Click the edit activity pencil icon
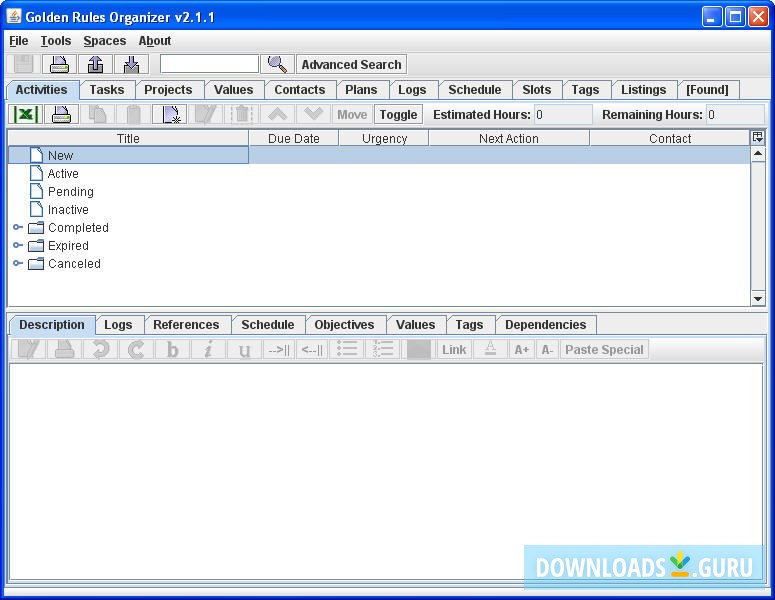Image resolution: width=775 pixels, height=600 pixels. click(206, 115)
